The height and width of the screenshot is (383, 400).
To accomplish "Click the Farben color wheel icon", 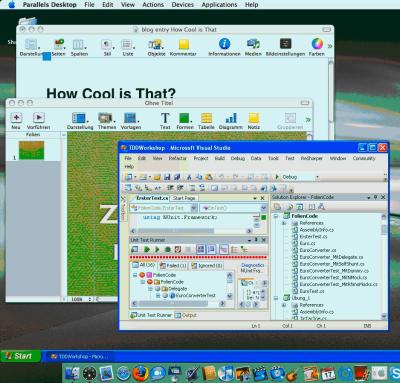I will click(x=317, y=44).
